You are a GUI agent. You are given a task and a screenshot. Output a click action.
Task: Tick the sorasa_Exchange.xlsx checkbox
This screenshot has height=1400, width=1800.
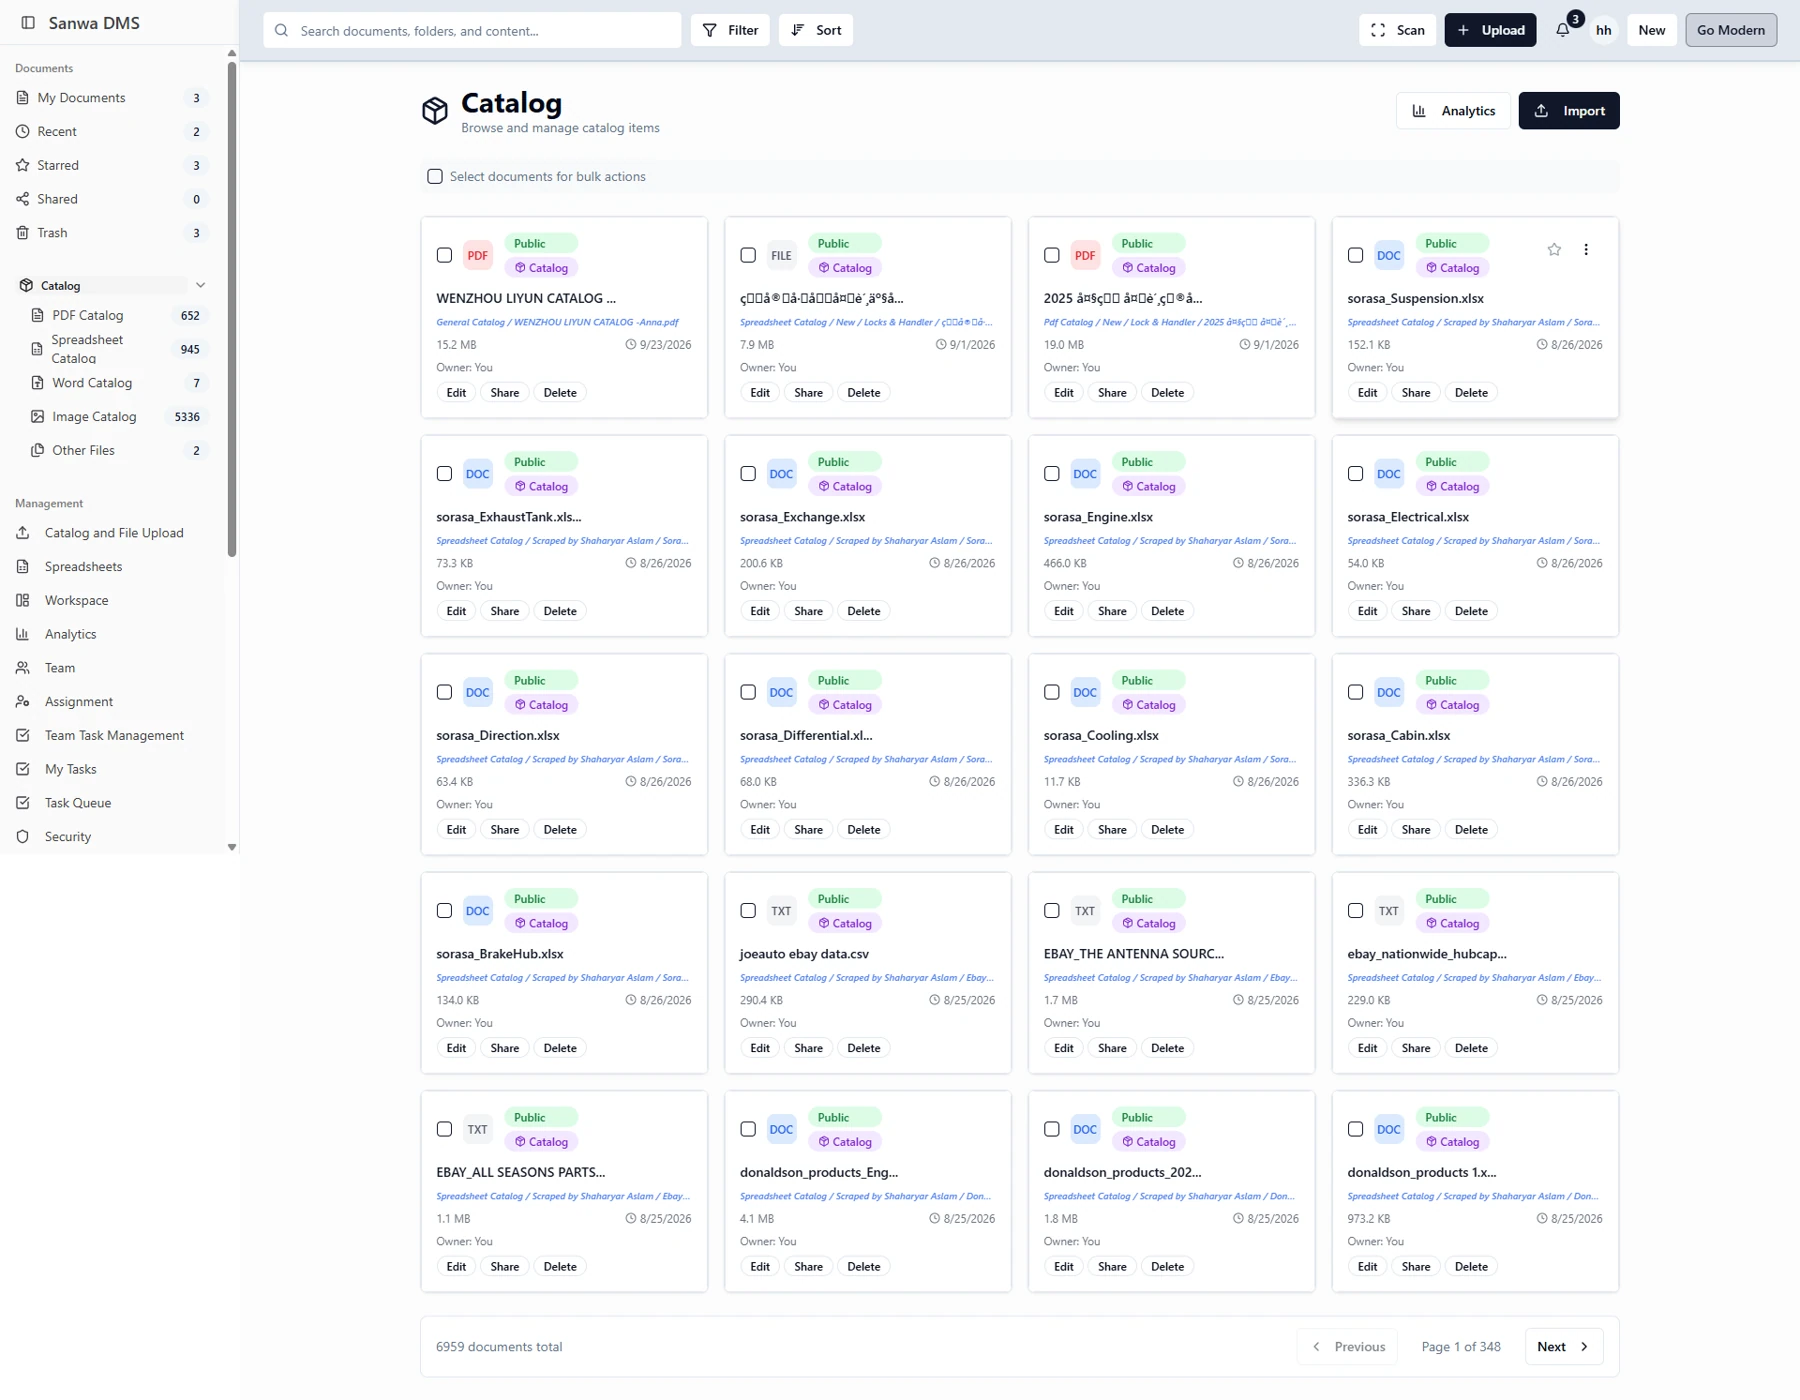click(x=748, y=474)
